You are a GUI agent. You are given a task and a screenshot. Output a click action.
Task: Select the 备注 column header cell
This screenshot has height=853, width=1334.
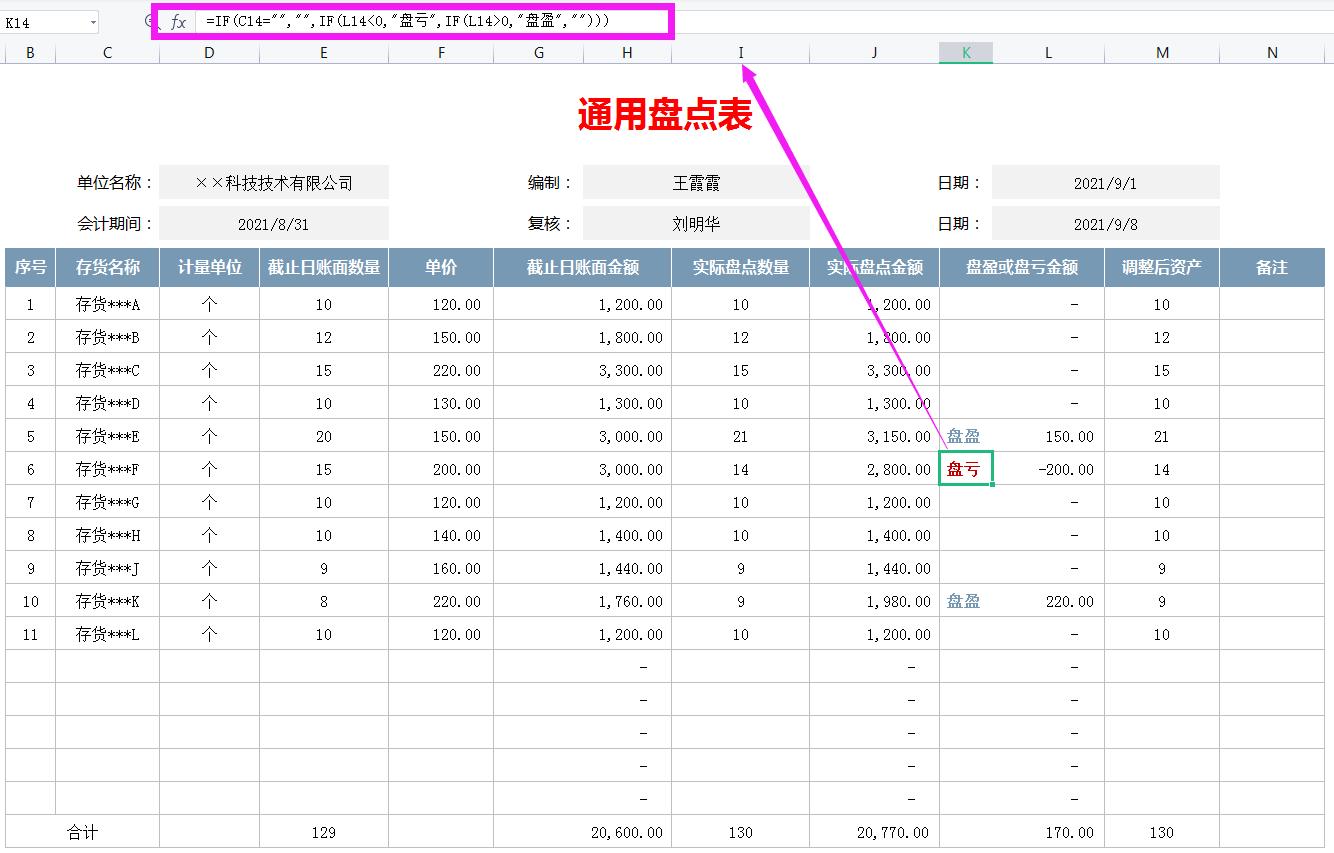[x=1271, y=267]
